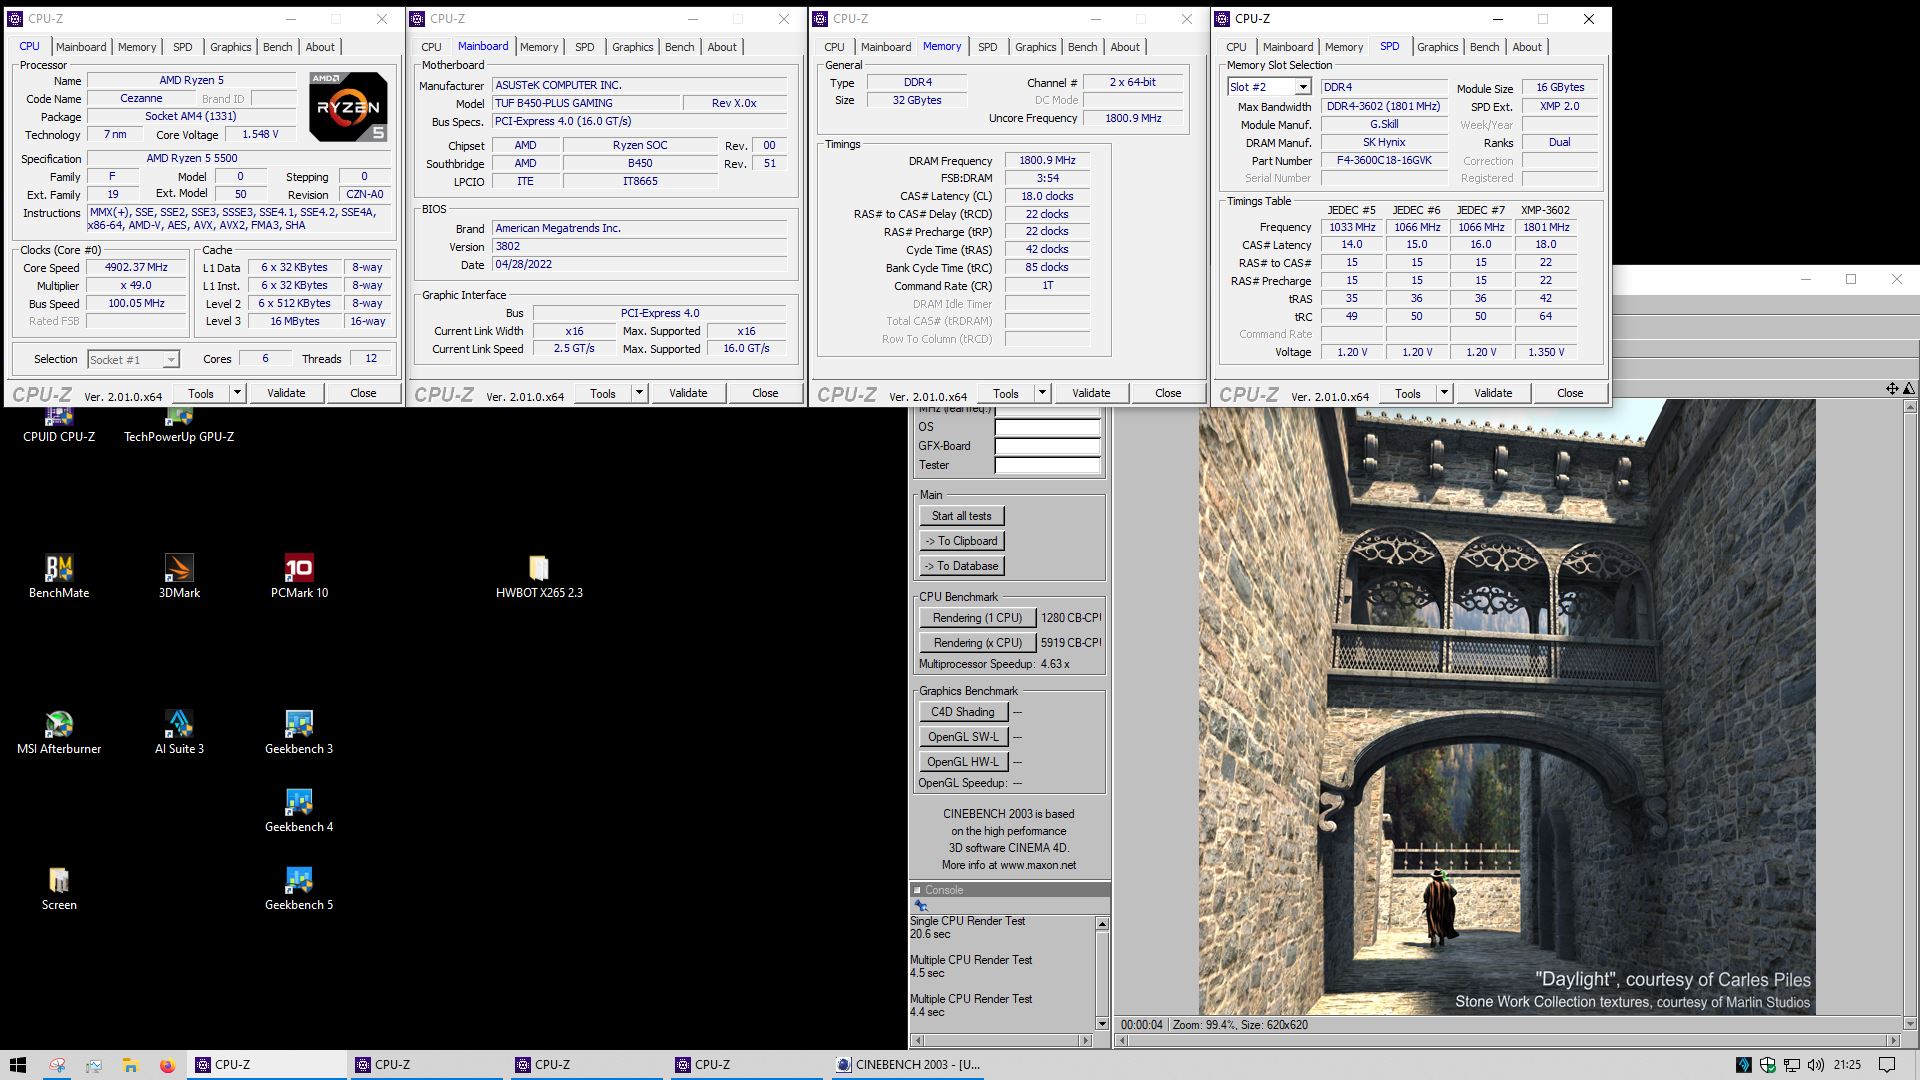Image resolution: width=1920 pixels, height=1080 pixels.
Task: Expand Tools arrow in the CPU tab window
Action: coord(237,393)
